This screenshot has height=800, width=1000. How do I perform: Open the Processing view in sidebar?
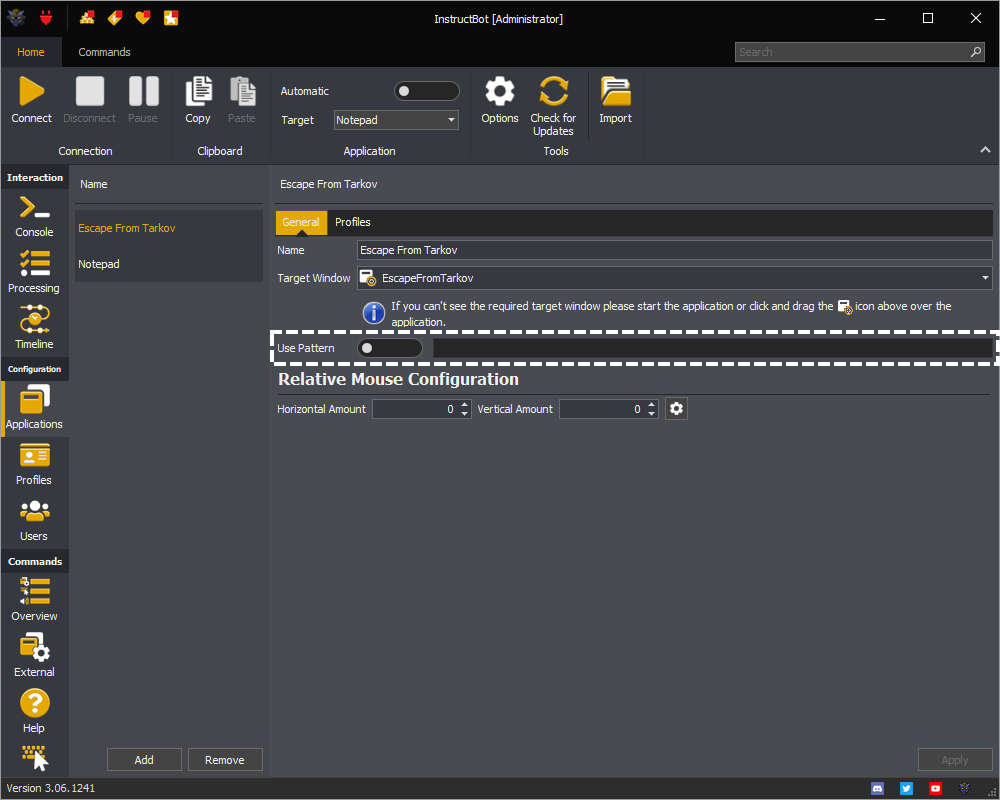(34, 272)
